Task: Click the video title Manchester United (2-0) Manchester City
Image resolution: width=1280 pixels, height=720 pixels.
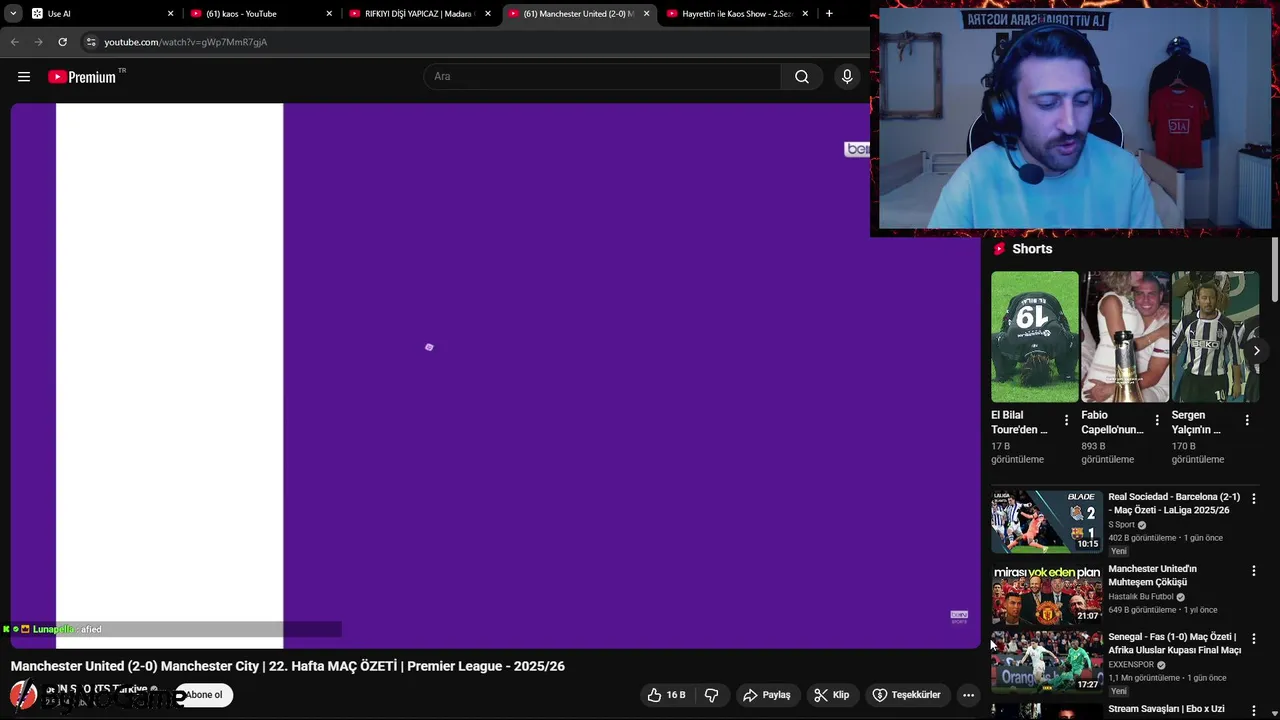Action: tap(288, 666)
